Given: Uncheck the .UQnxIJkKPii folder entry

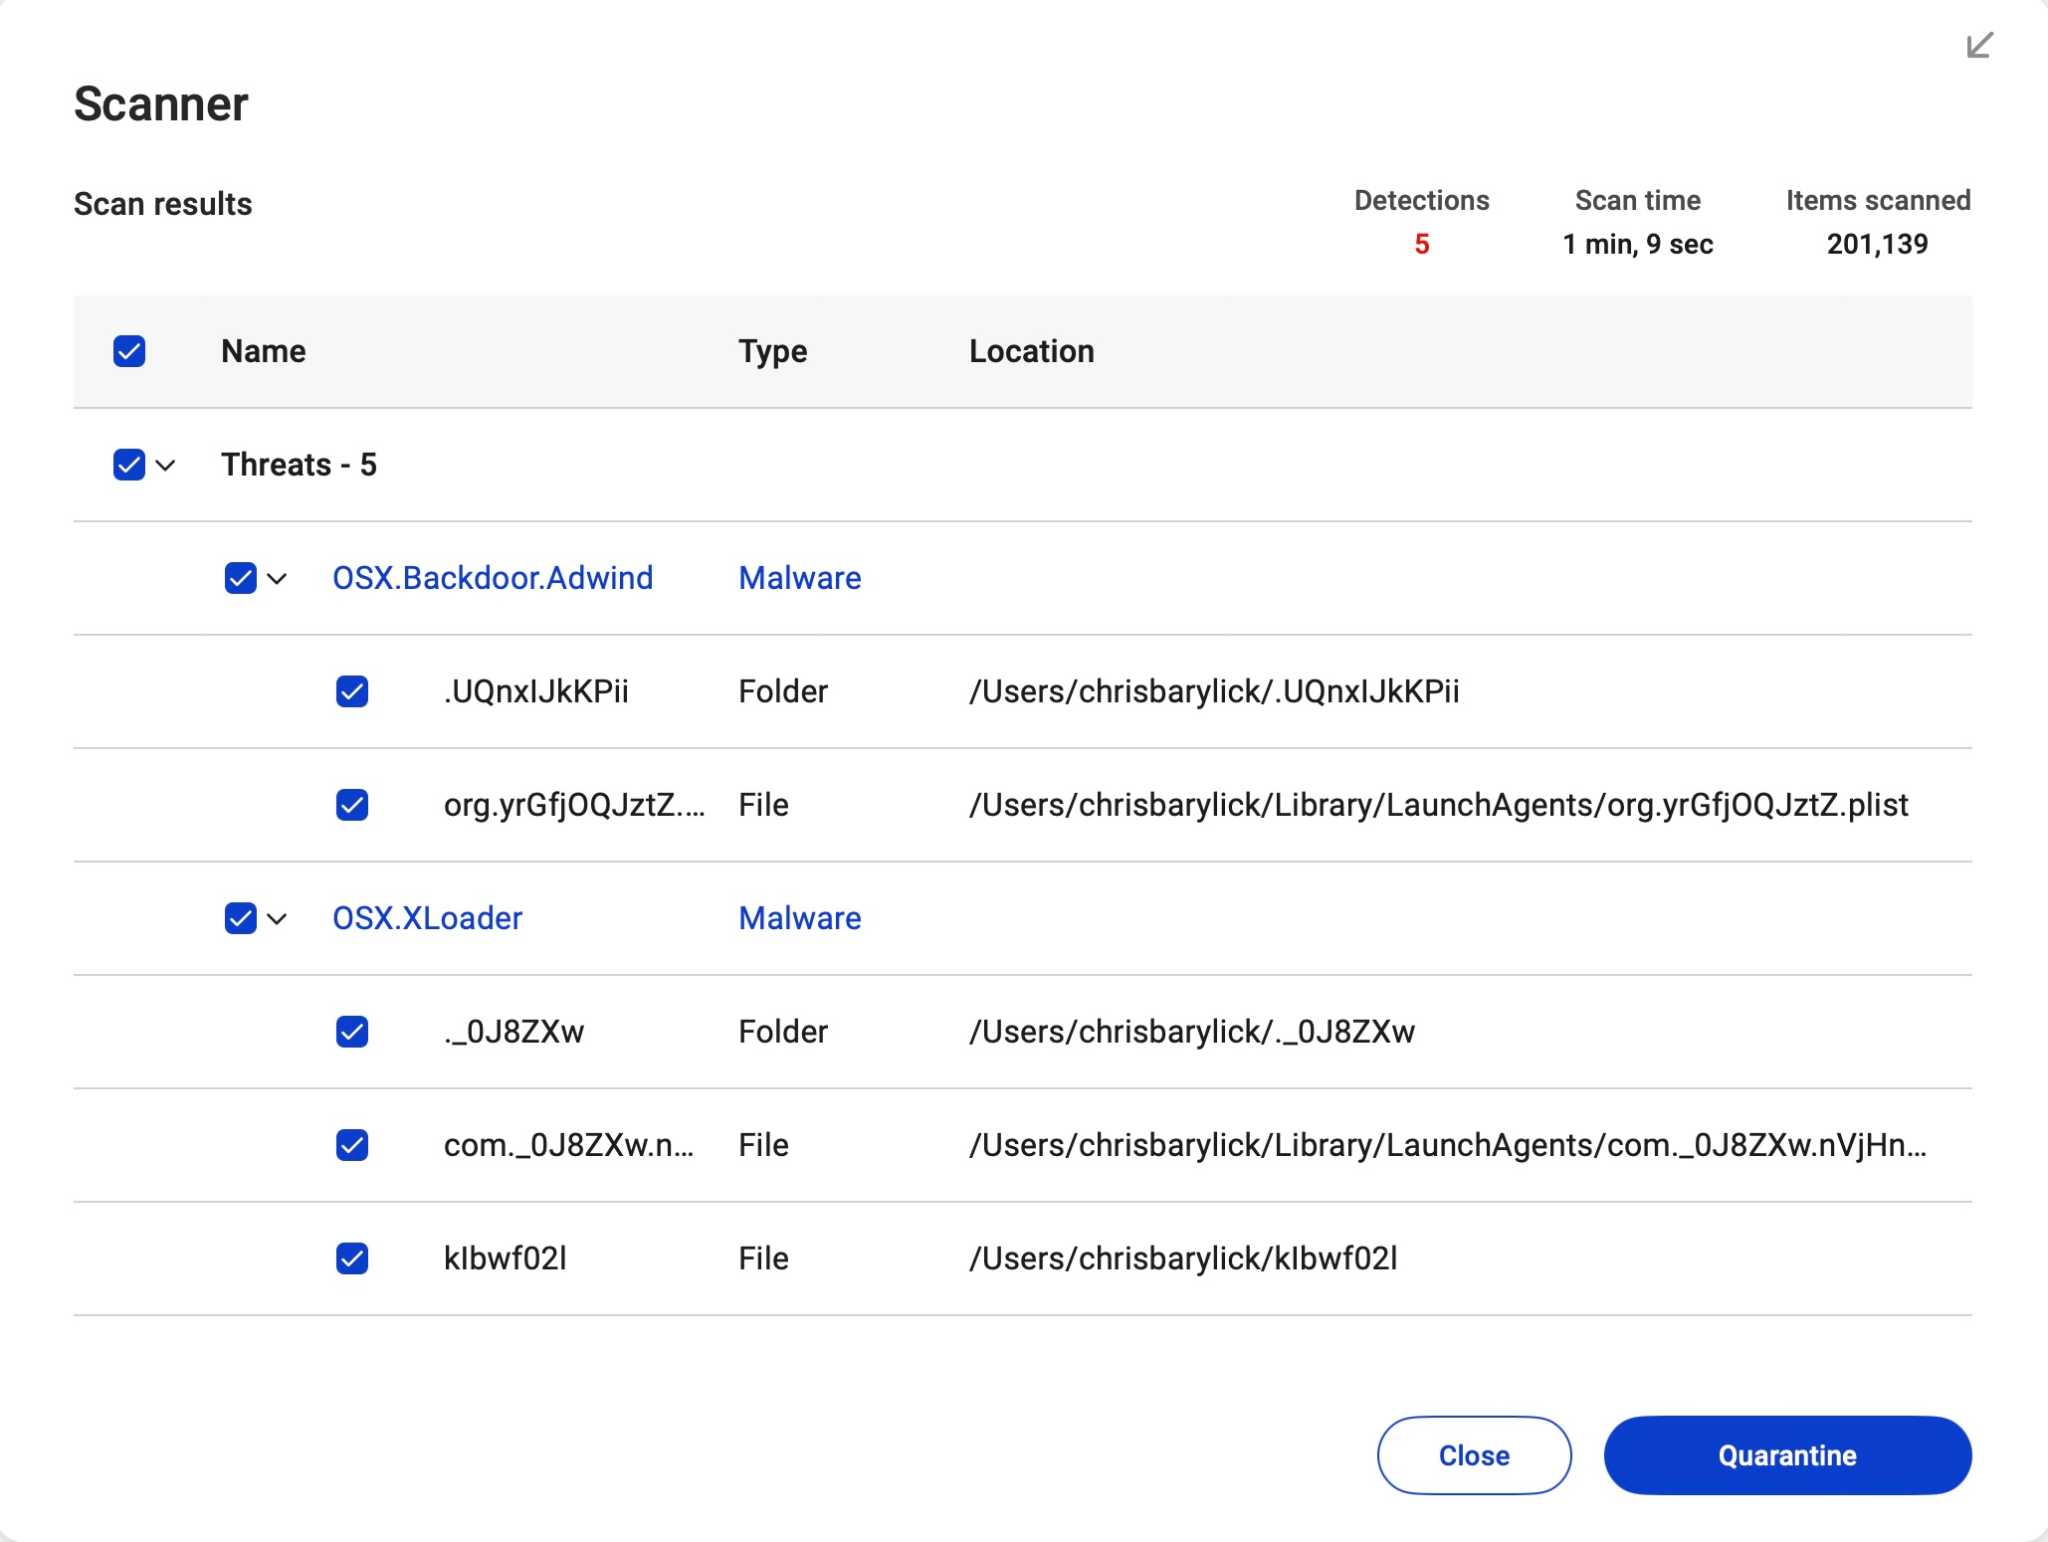Looking at the screenshot, I should click(352, 691).
